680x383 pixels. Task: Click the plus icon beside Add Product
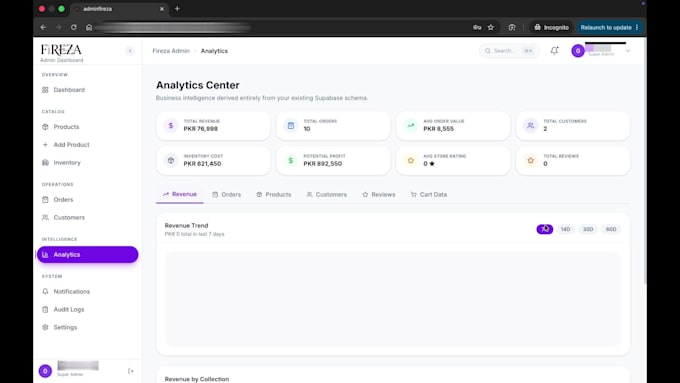tap(45, 144)
